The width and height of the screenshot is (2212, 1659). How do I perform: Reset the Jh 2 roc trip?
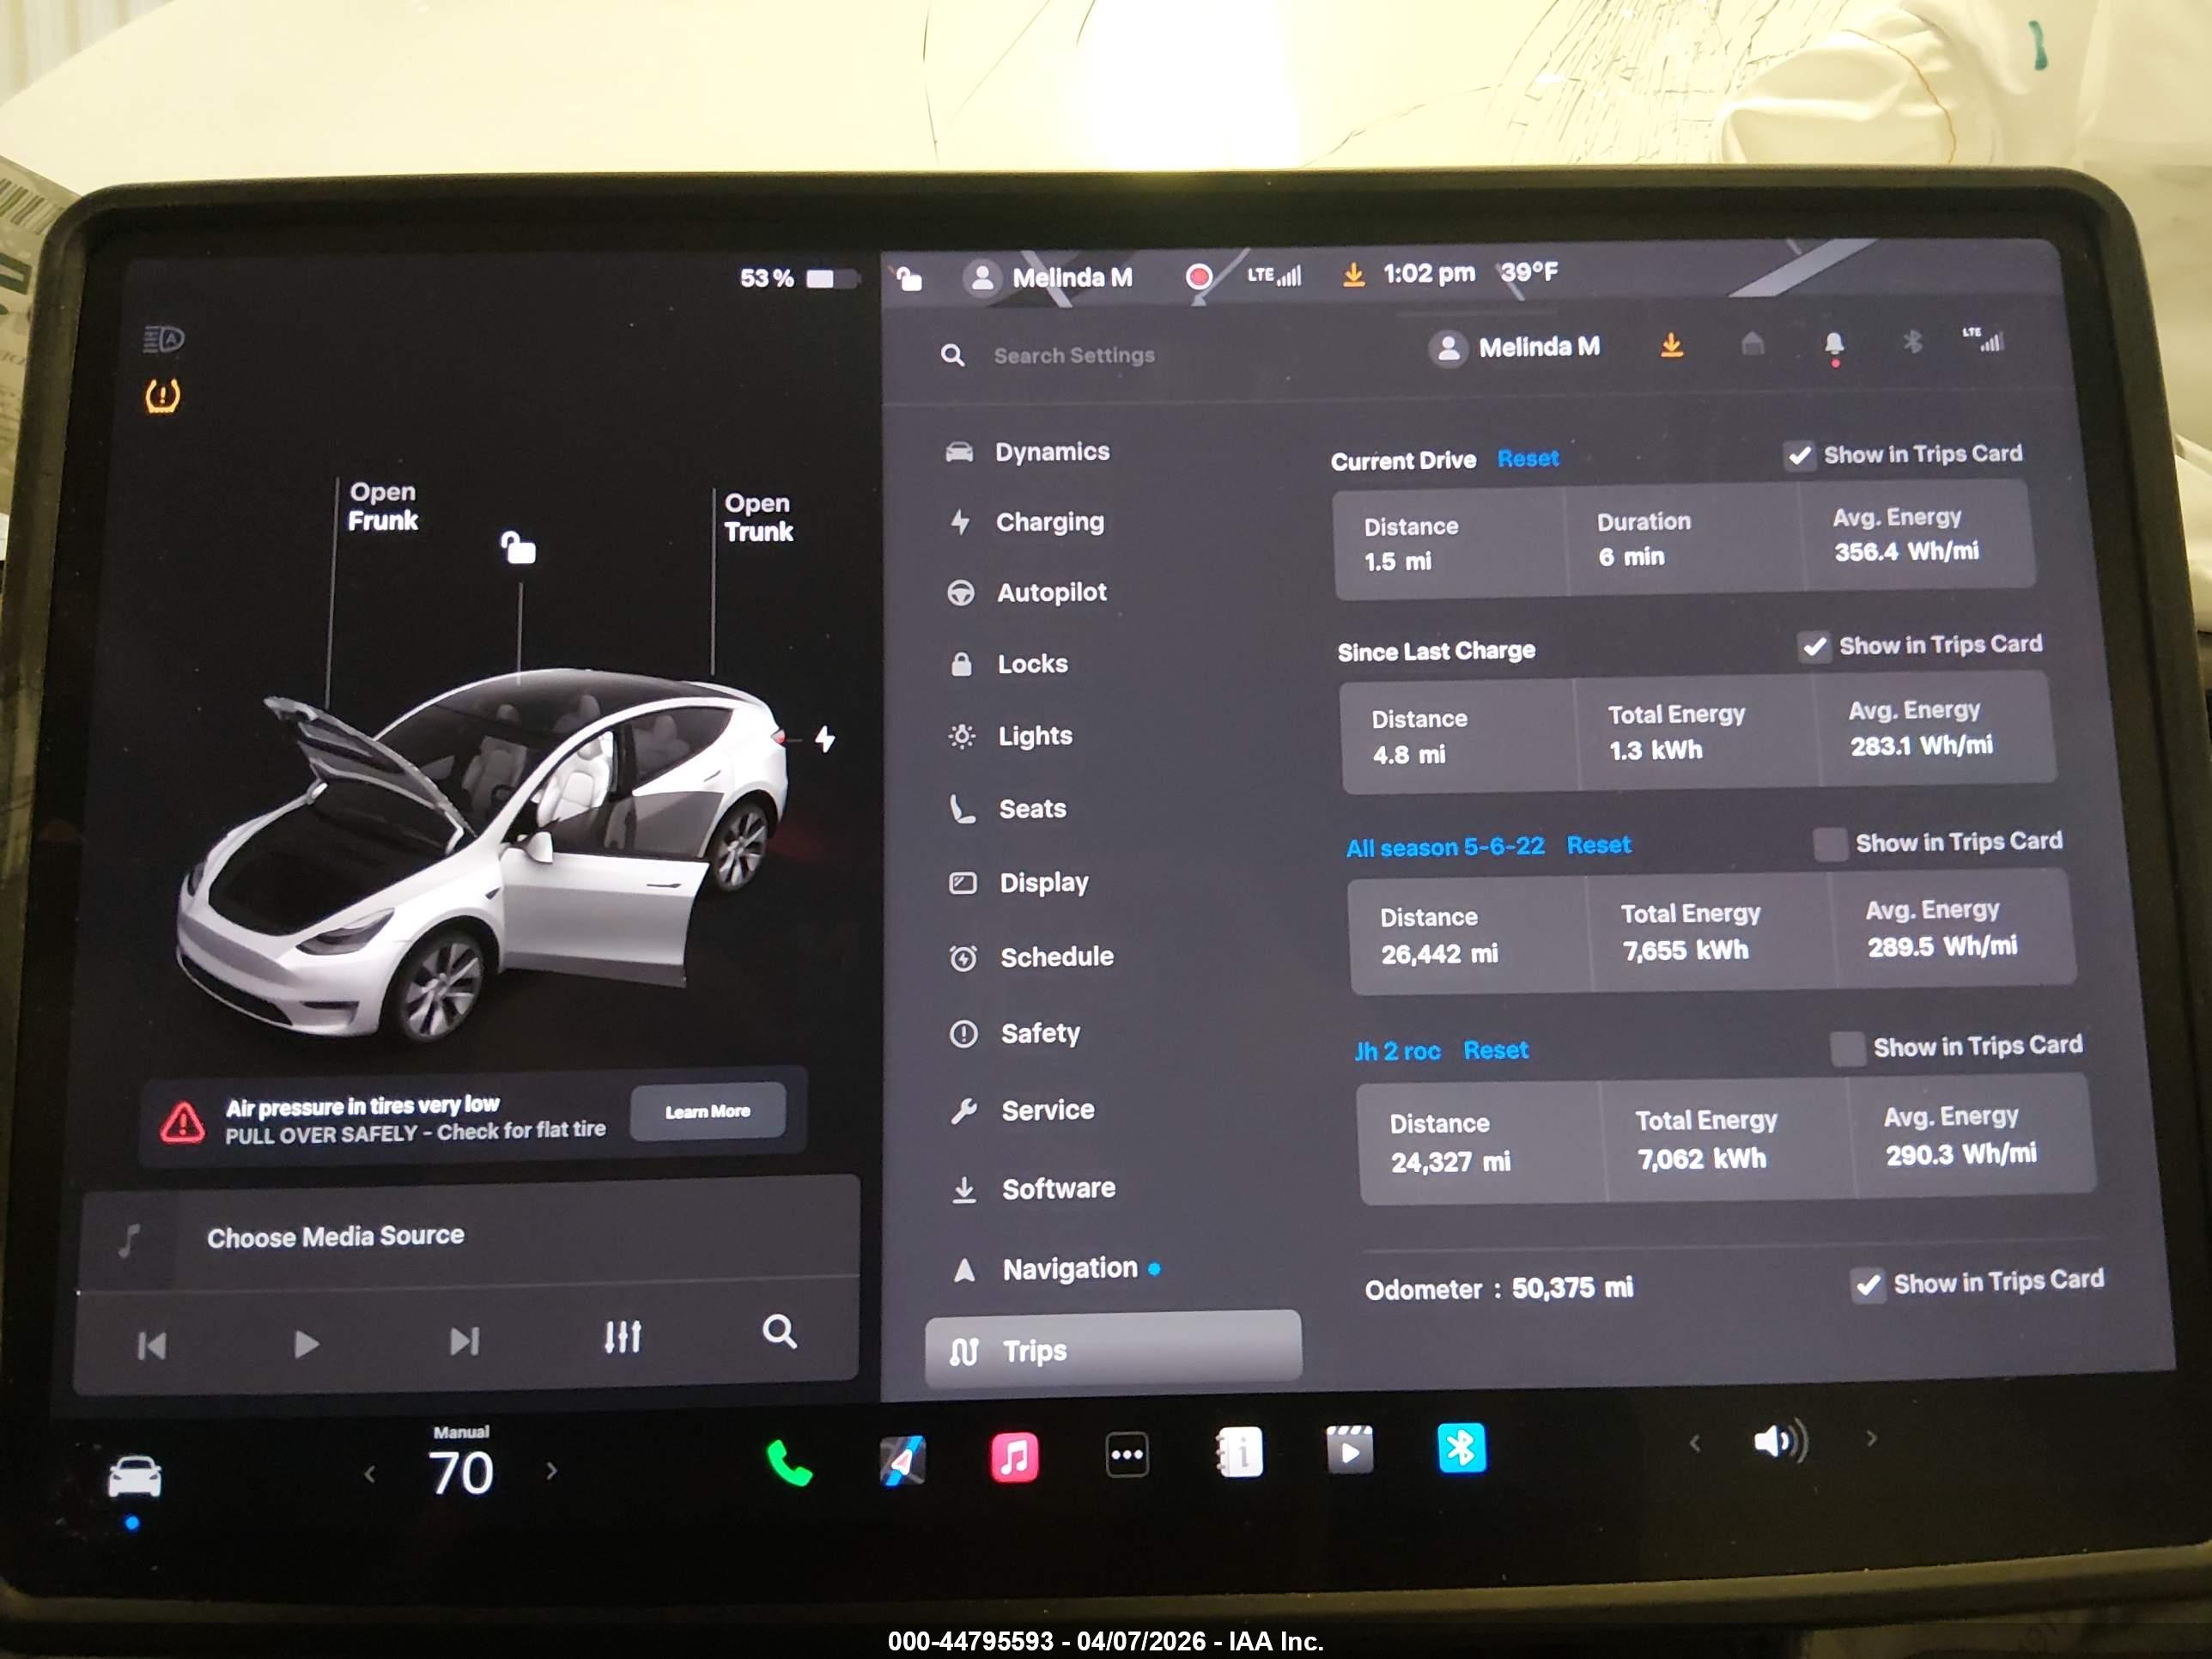(x=1496, y=1050)
